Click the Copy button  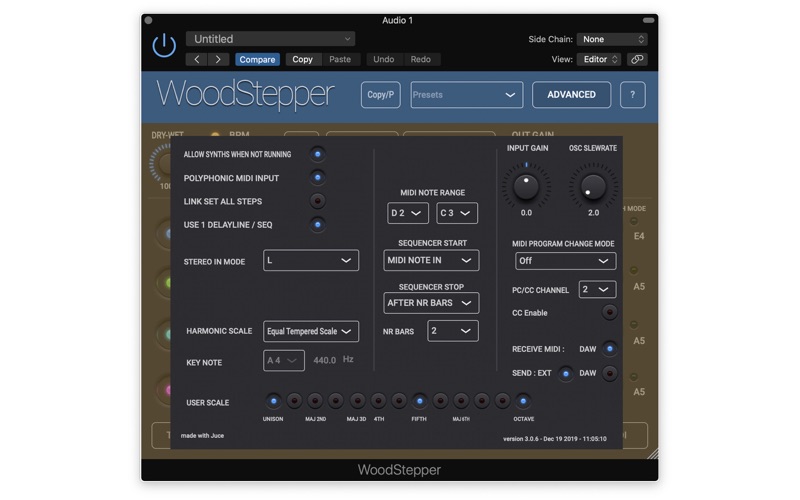pos(302,59)
